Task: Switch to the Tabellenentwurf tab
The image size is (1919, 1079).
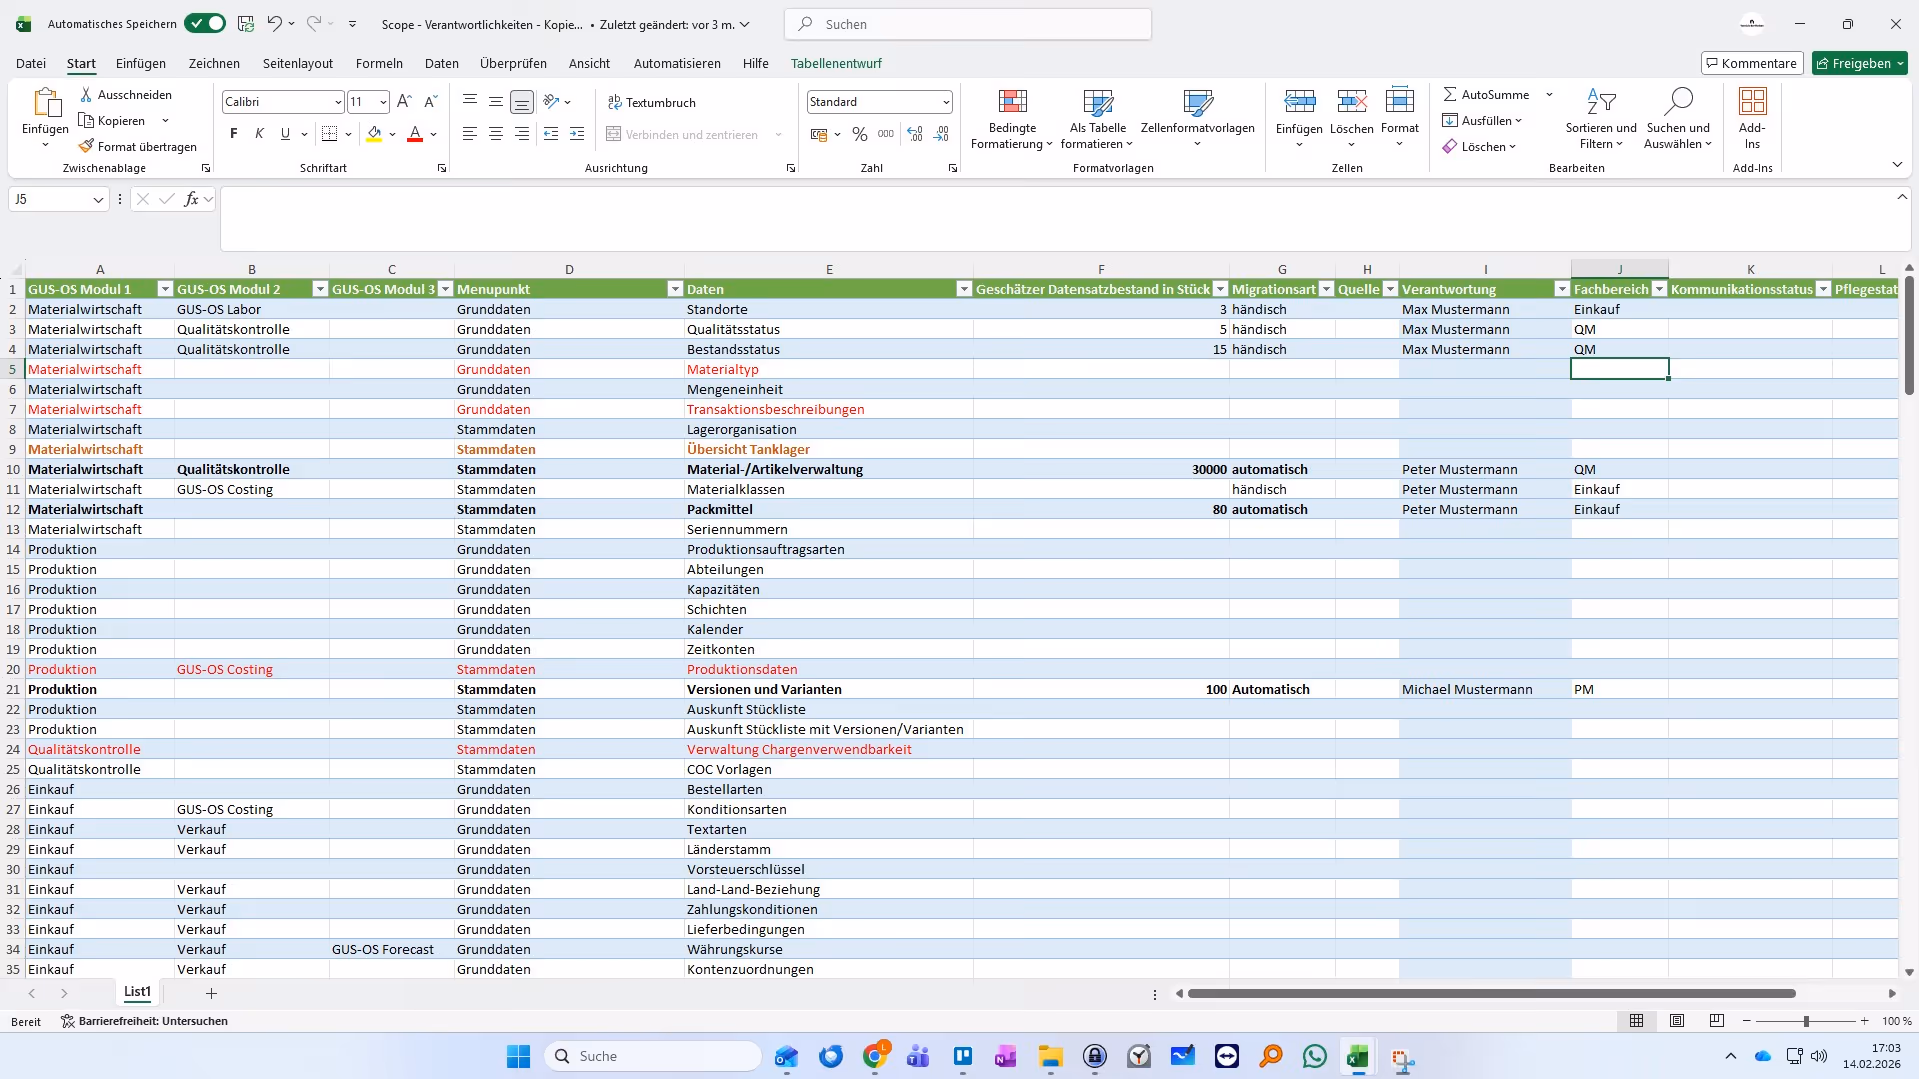Action: tap(836, 63)
